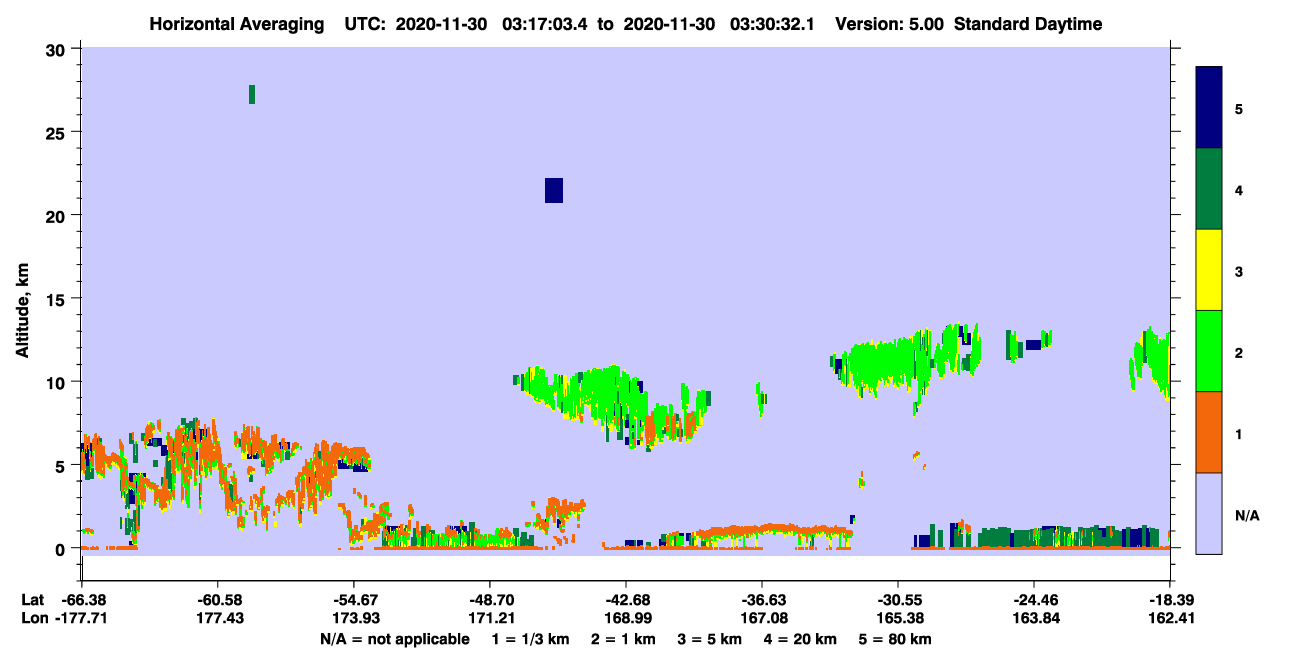The width and height of the screenshot is (1300, 667).
Task: Click the '3 = 5 km' legend entry
Action: coord(710,639)
